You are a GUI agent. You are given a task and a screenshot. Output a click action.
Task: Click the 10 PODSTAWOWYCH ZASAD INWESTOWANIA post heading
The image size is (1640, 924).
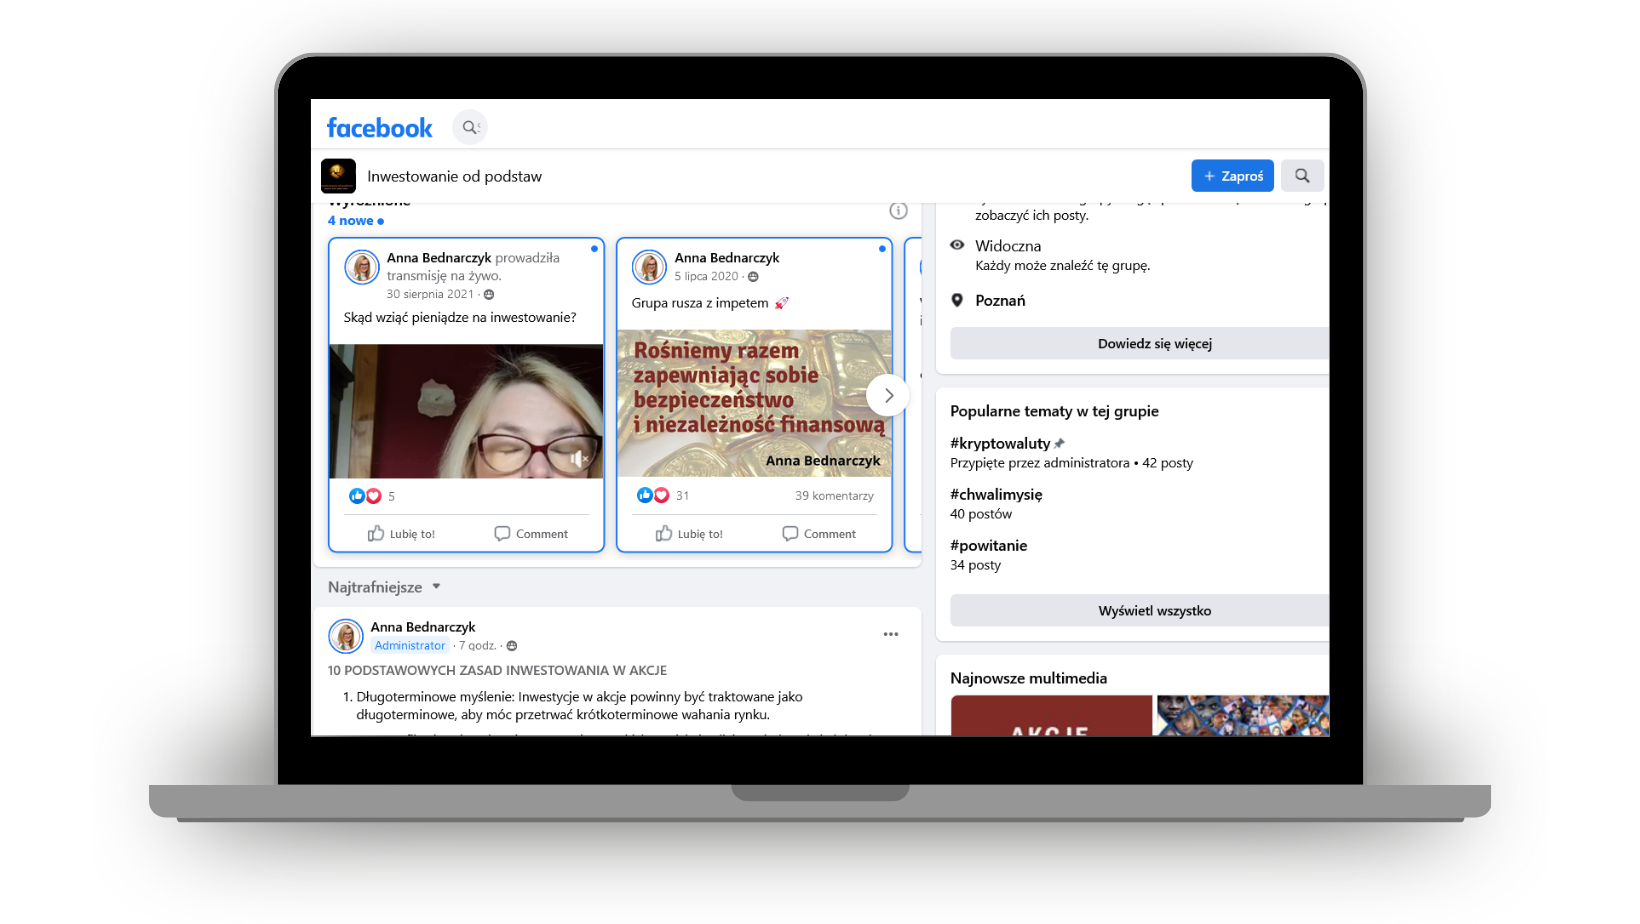click(x=497, y=670)
